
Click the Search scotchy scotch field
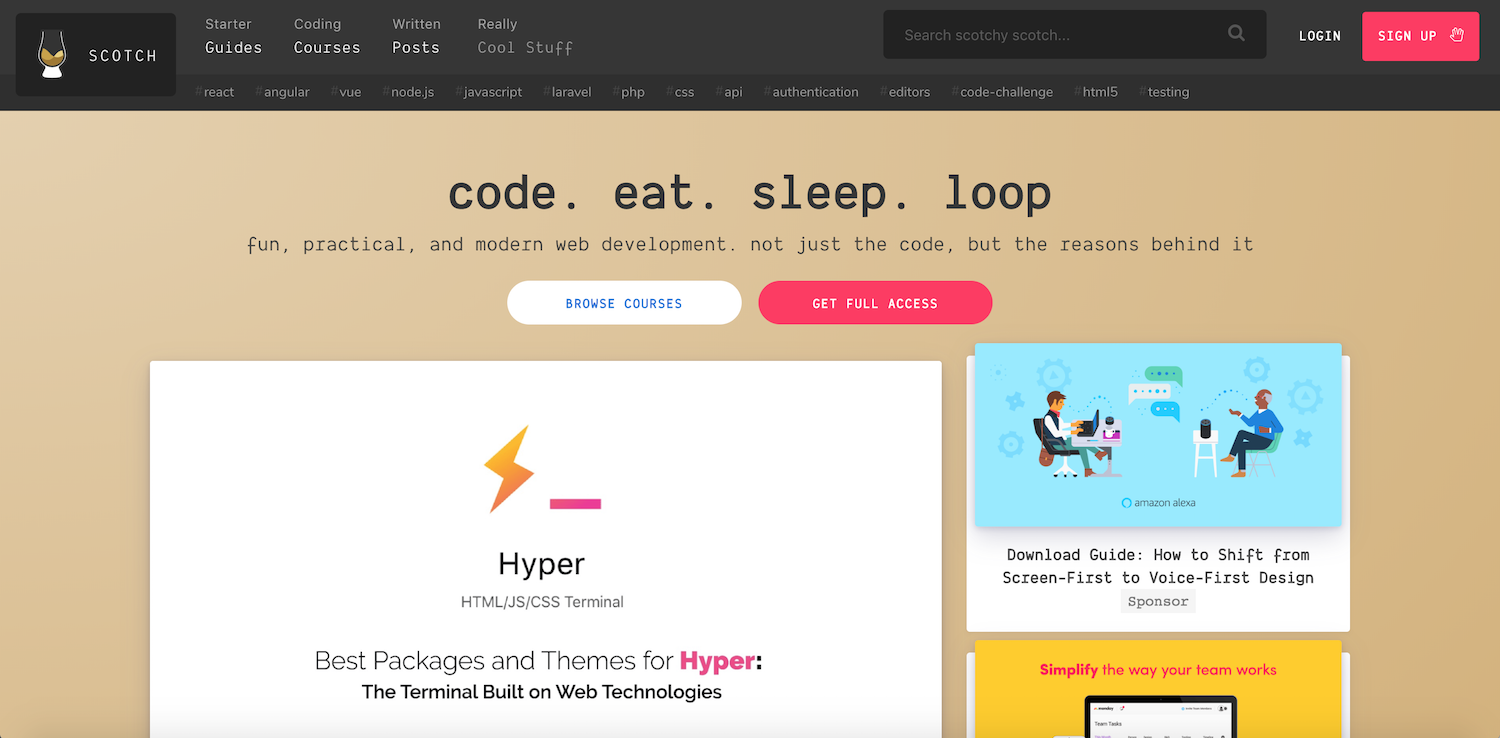(x=1075, y=35)
